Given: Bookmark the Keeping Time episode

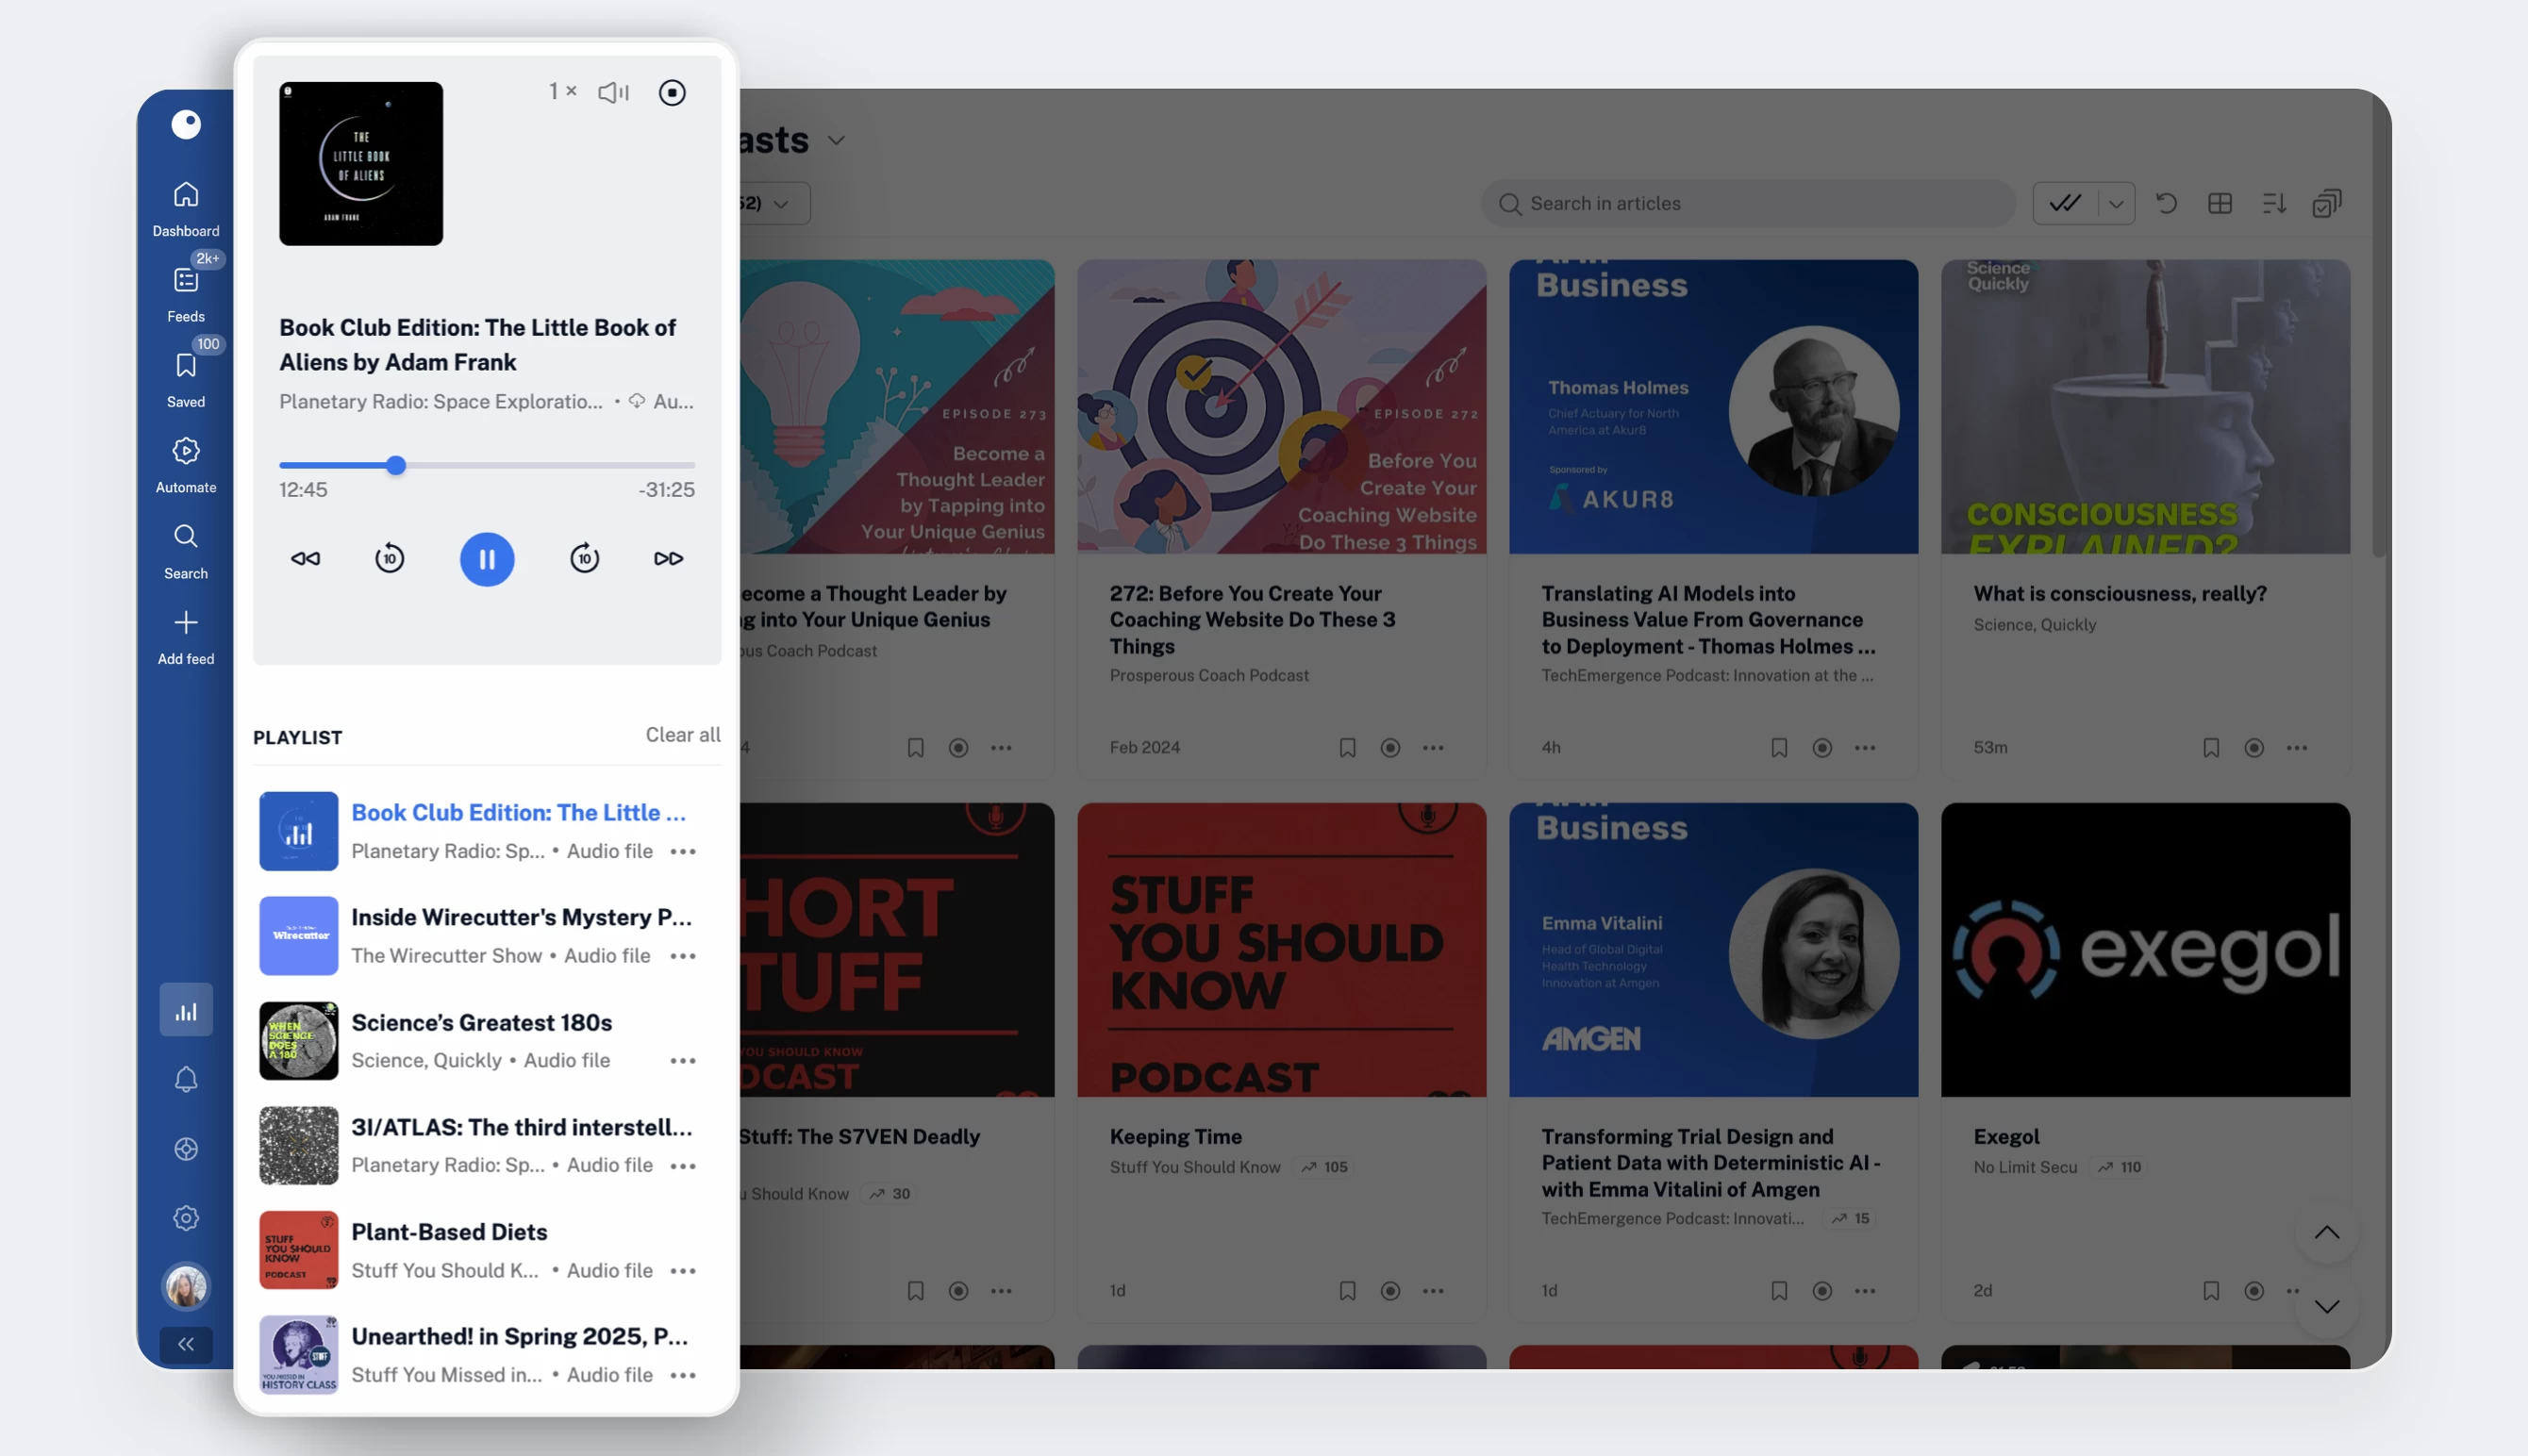Looking at the screenshot, I should tap(1347, 1291).
